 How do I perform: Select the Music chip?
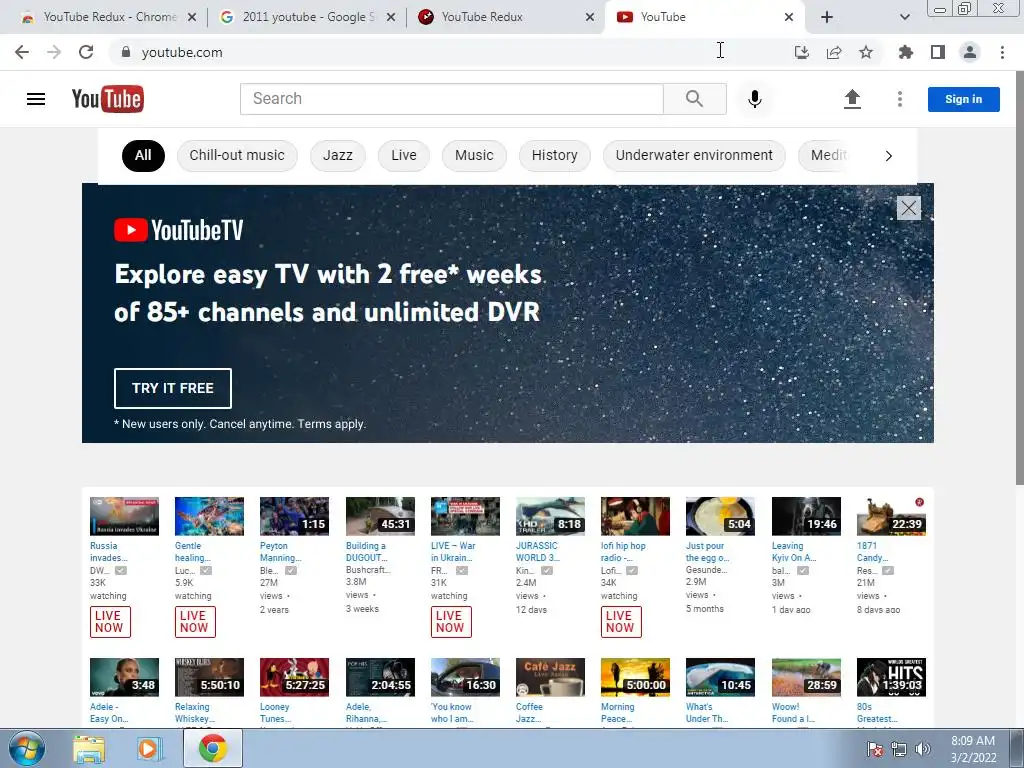pos(474,155)
